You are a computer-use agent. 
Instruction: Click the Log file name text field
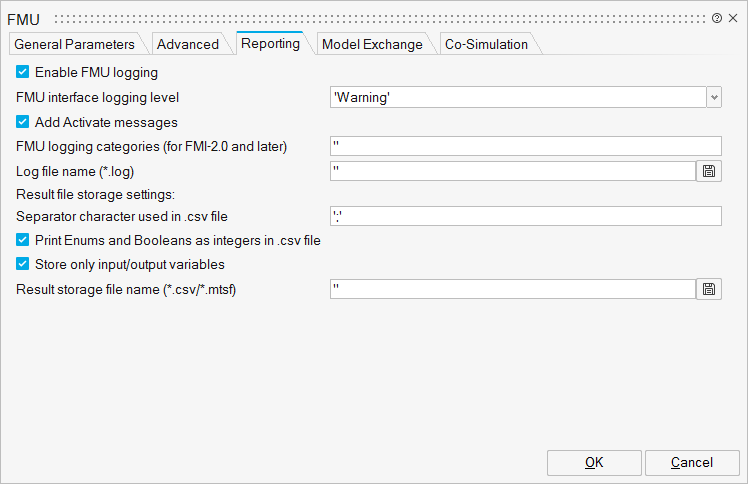pyautogui.click(x=512, y=171)
